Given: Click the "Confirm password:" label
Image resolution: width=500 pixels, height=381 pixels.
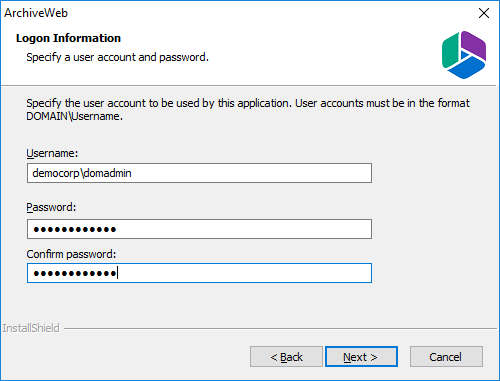Looking at the screenshot, I should (x=71, y=254).
